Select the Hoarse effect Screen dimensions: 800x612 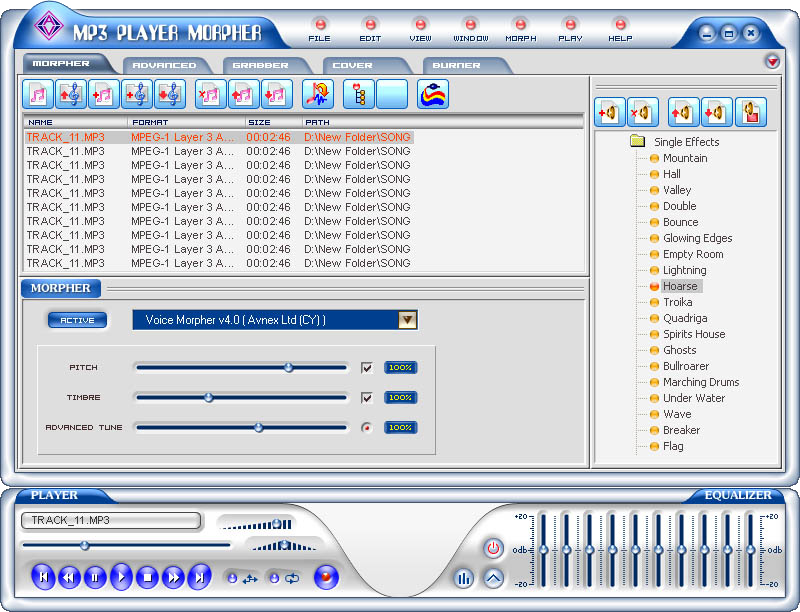[x=680, y=286]
